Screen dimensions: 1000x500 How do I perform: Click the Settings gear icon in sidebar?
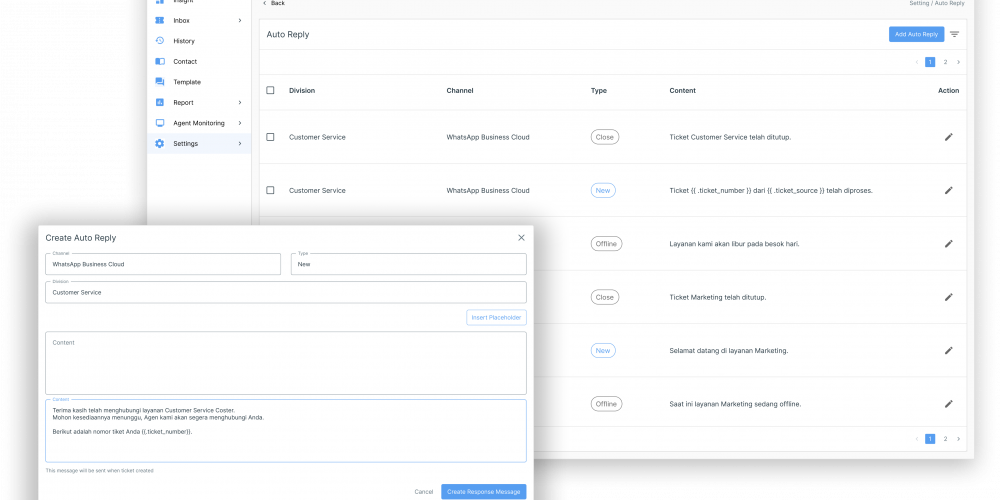(x=160, y=144)
